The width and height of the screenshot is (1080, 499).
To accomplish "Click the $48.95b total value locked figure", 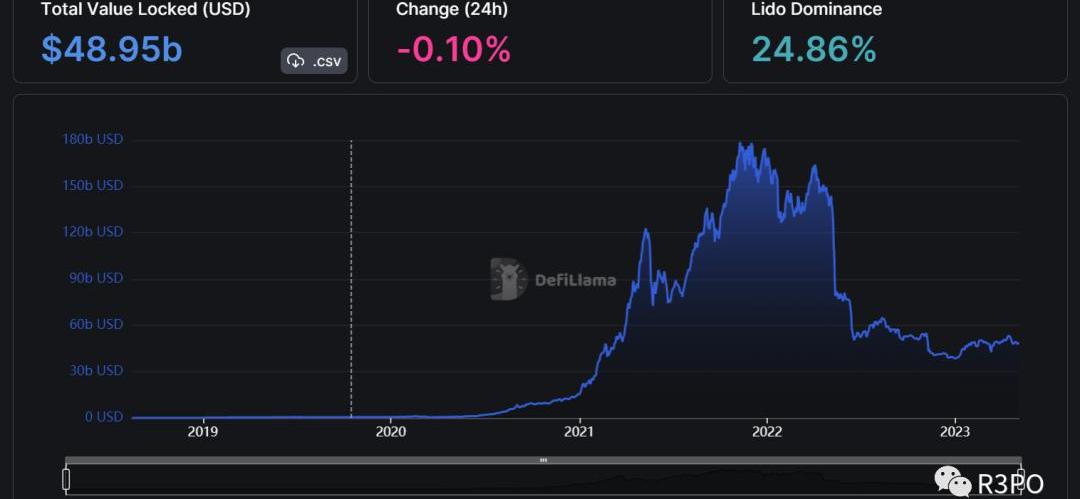I will [x=112, y=49].
